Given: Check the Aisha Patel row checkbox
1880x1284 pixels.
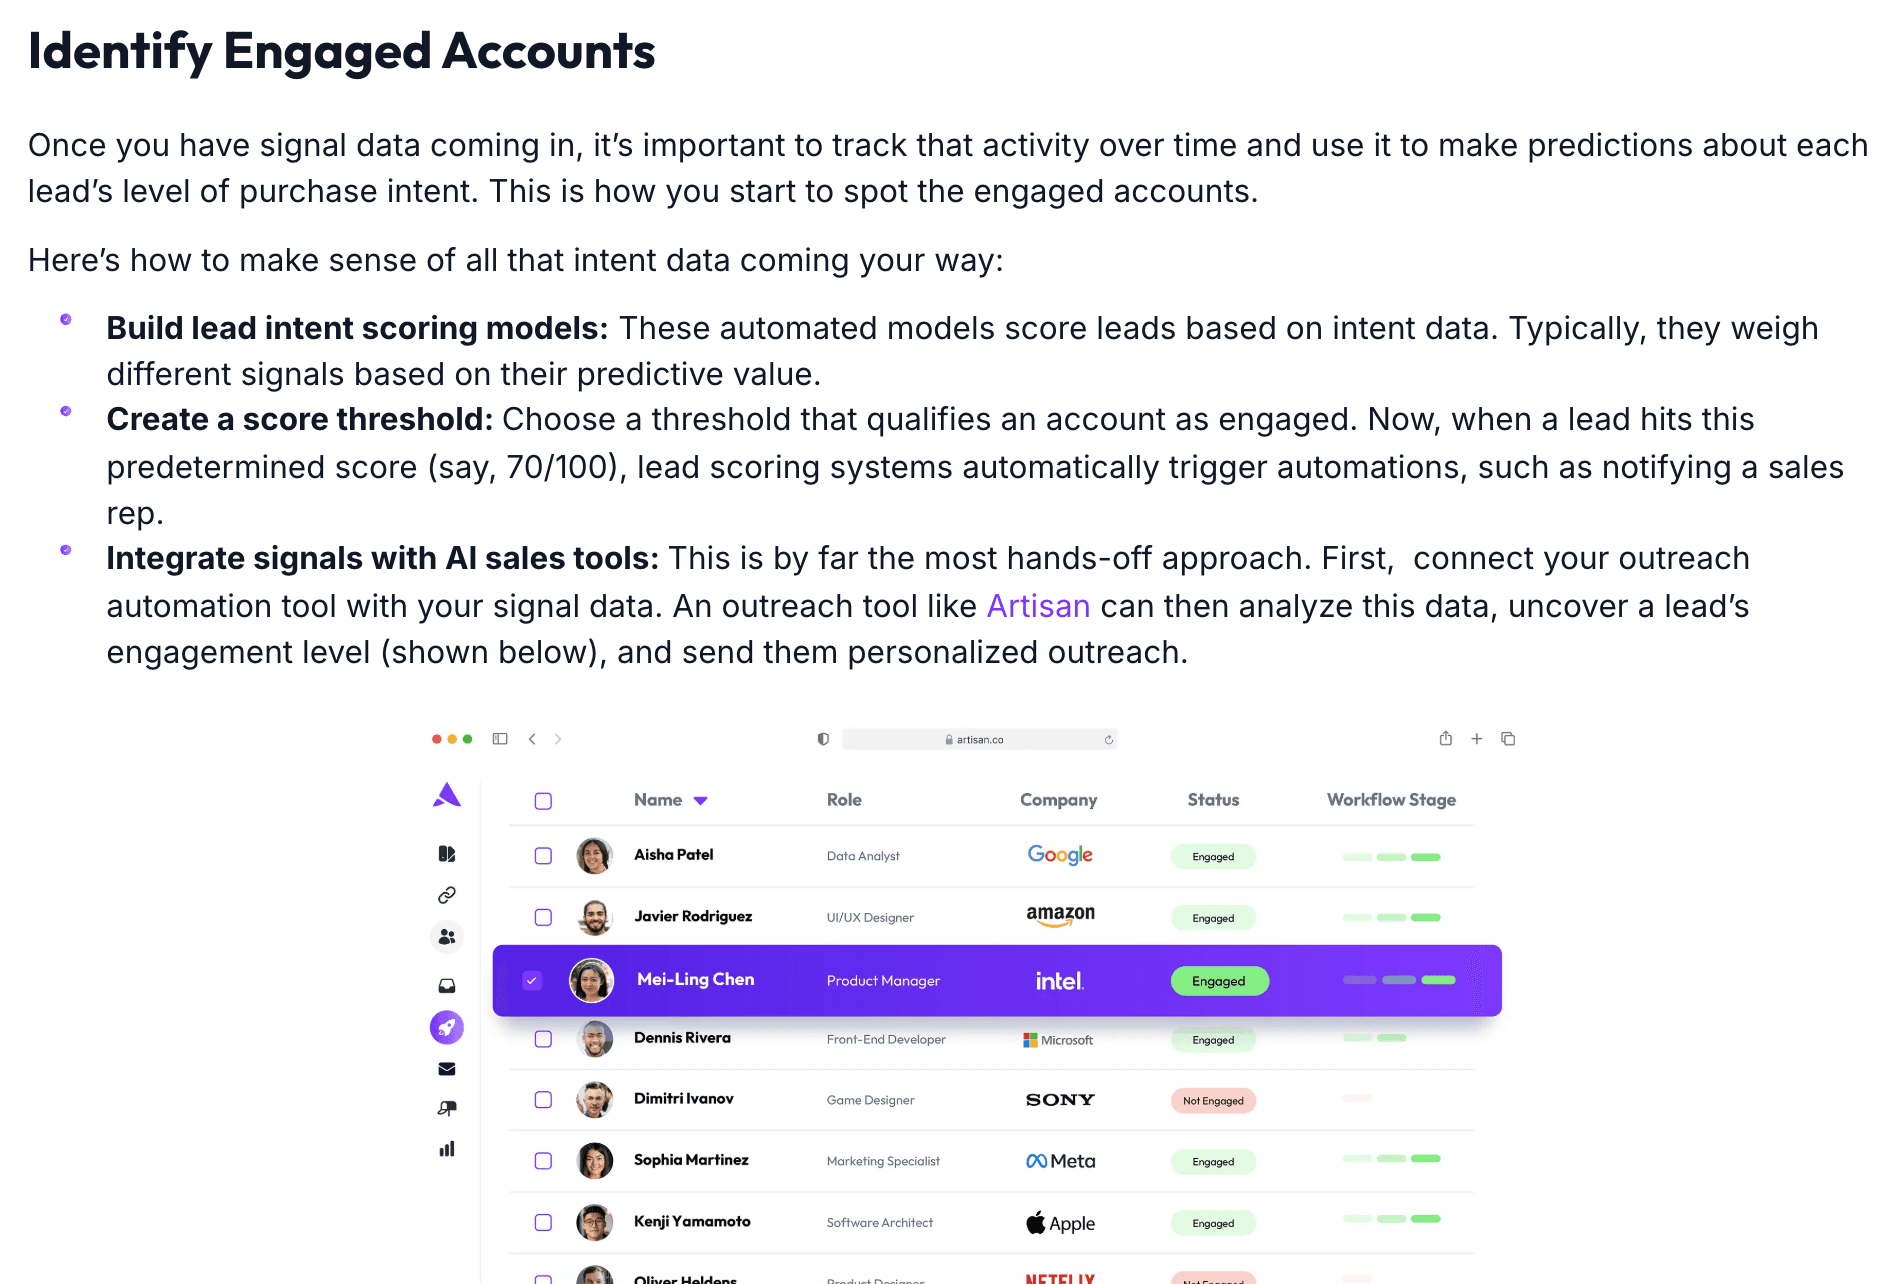Looking at the screenshot, I should 543,856.
